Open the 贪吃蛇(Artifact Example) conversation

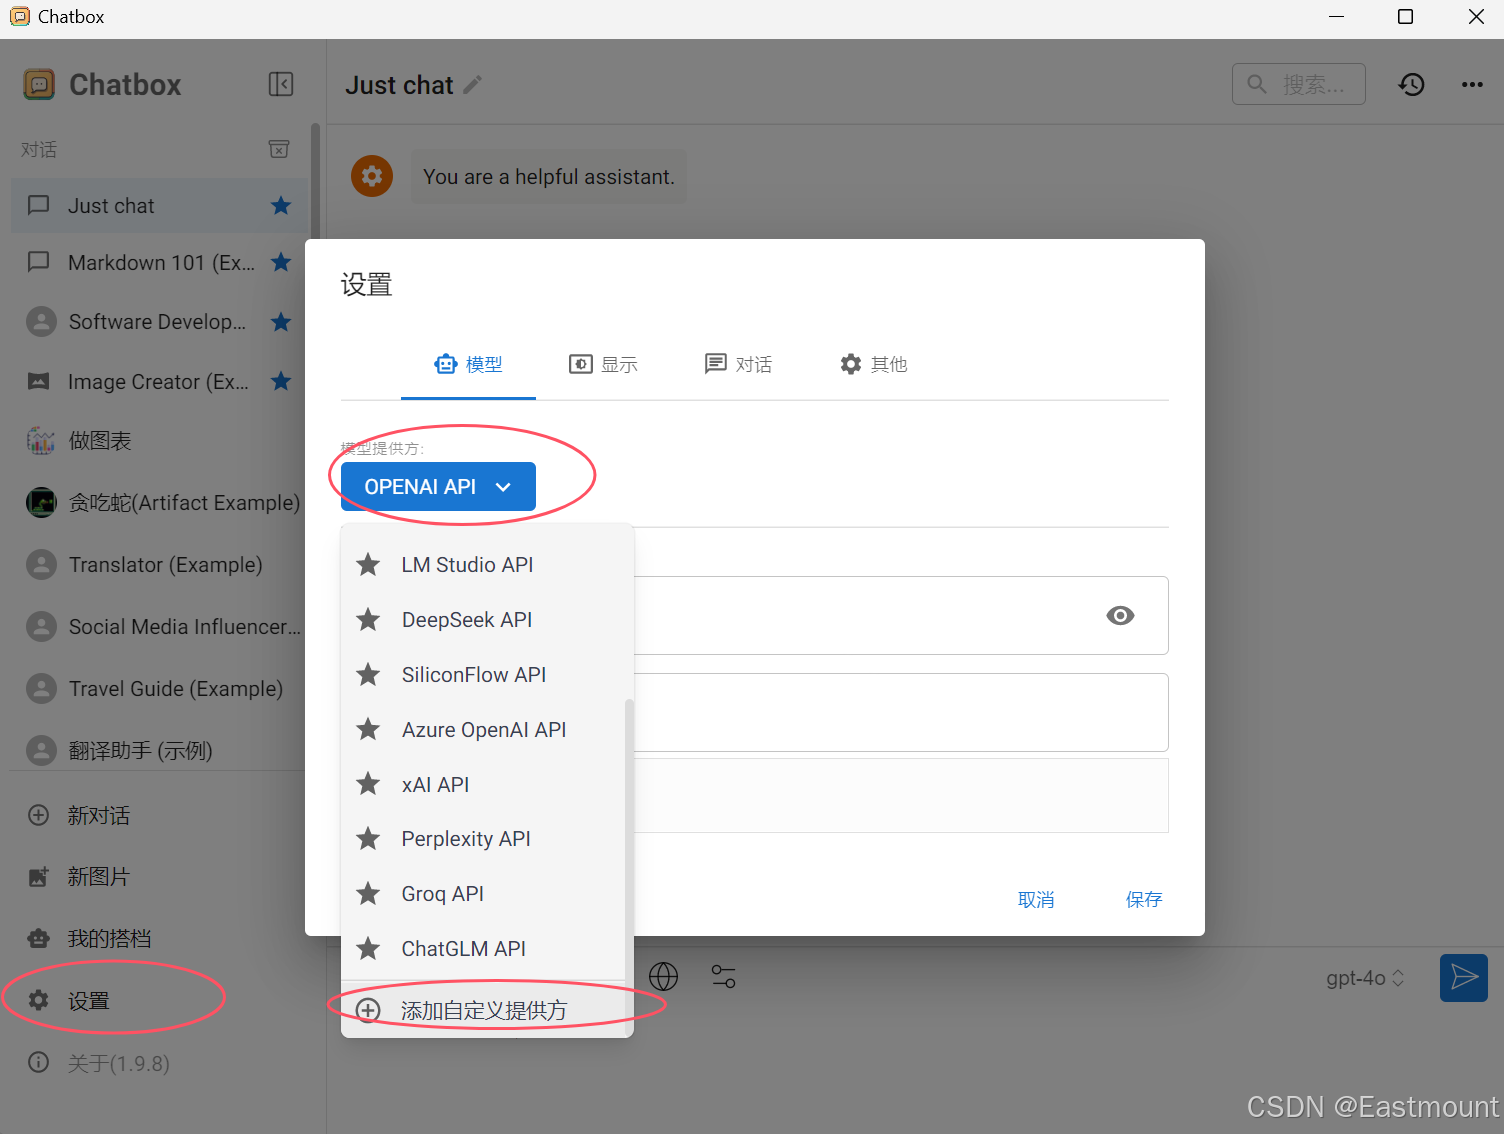(x=158, y=503)
